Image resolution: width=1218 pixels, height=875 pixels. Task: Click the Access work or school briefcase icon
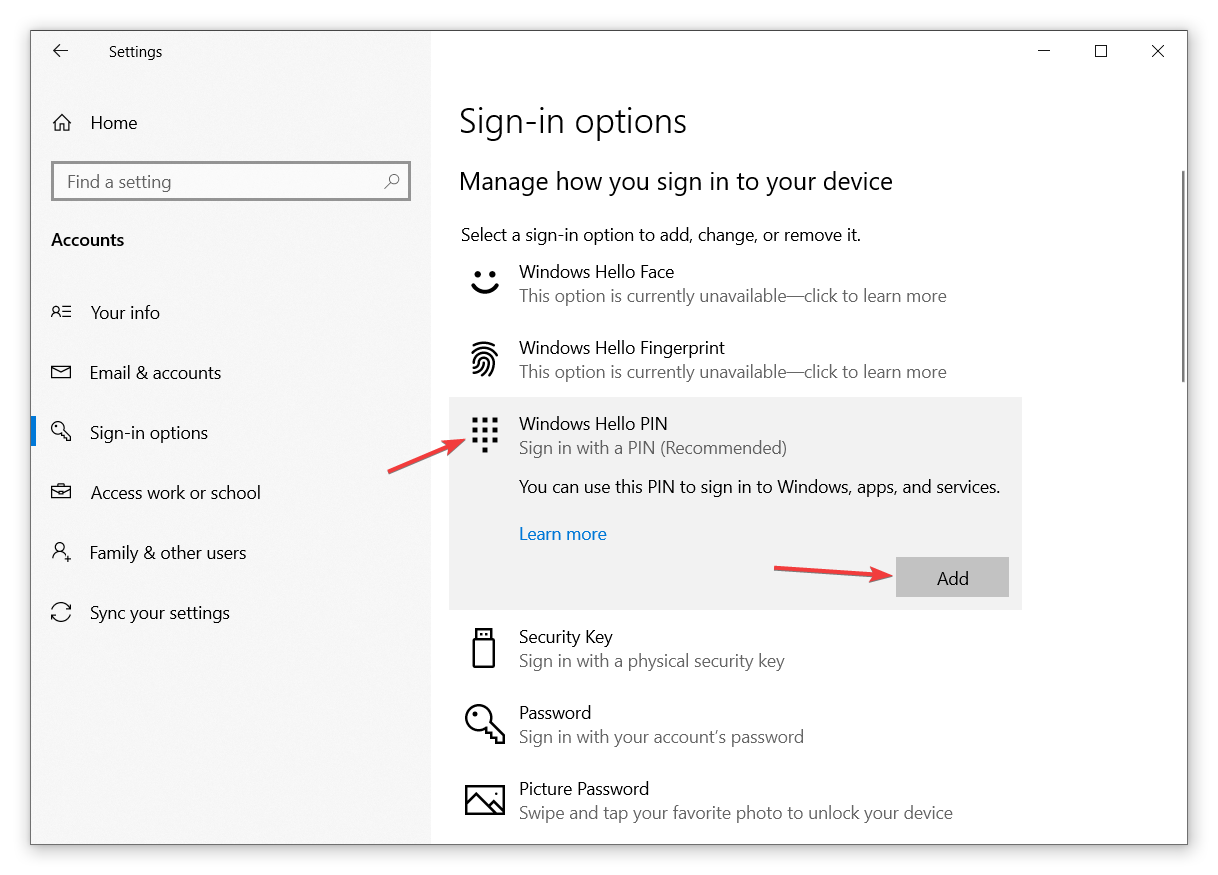click(x=61, y=492)
